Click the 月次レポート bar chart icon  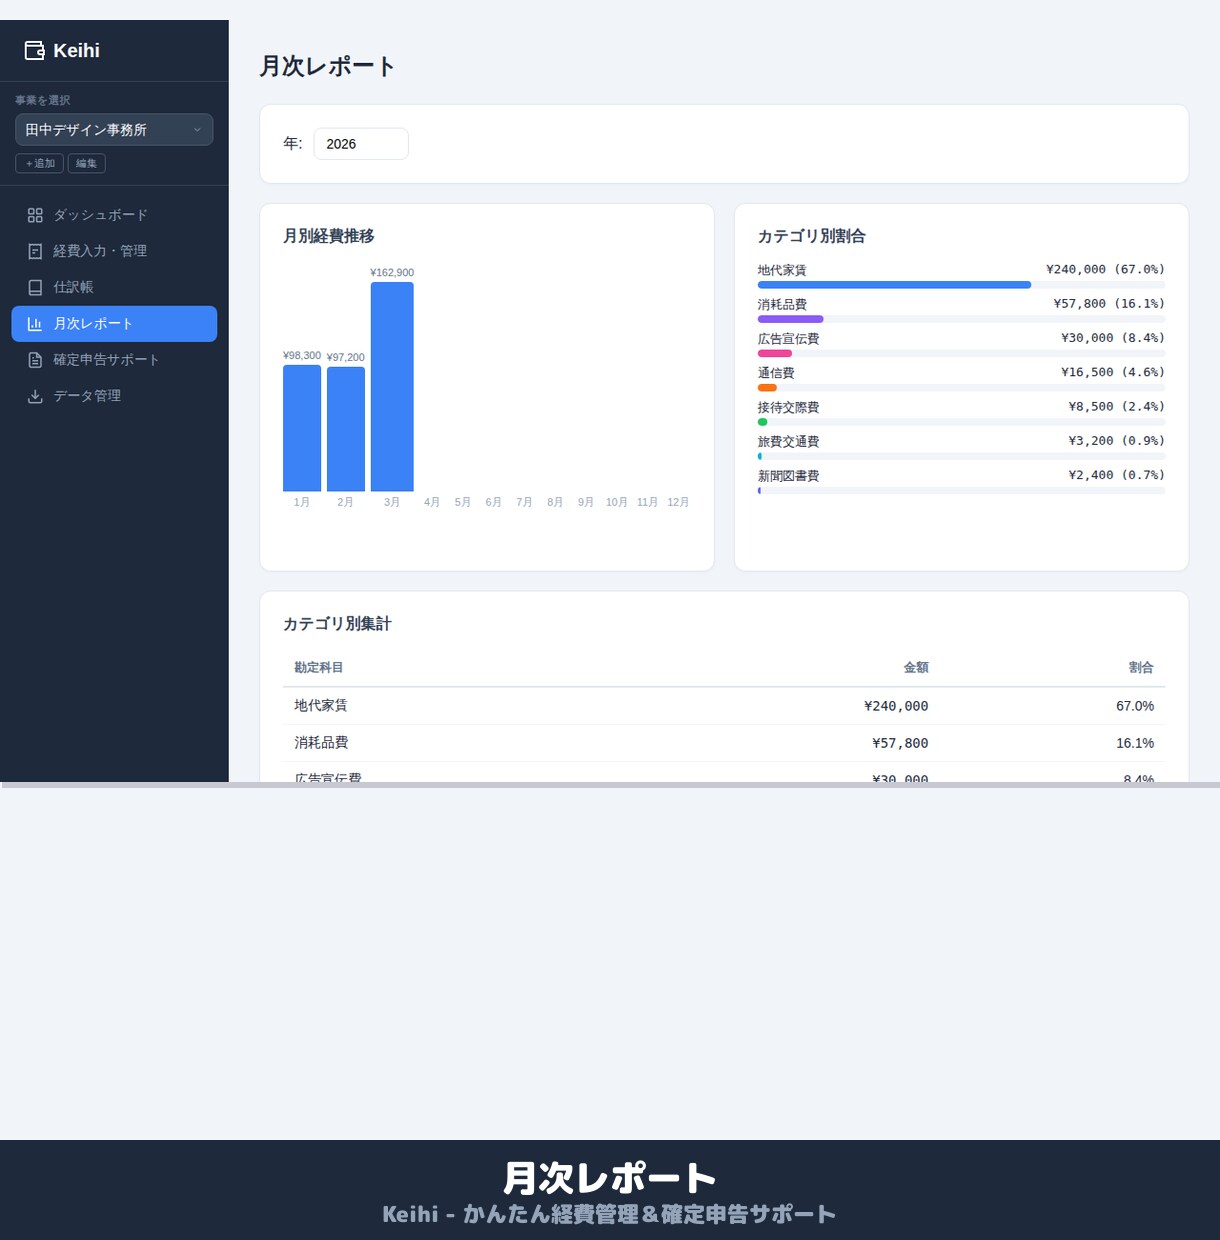pos(35,324)
